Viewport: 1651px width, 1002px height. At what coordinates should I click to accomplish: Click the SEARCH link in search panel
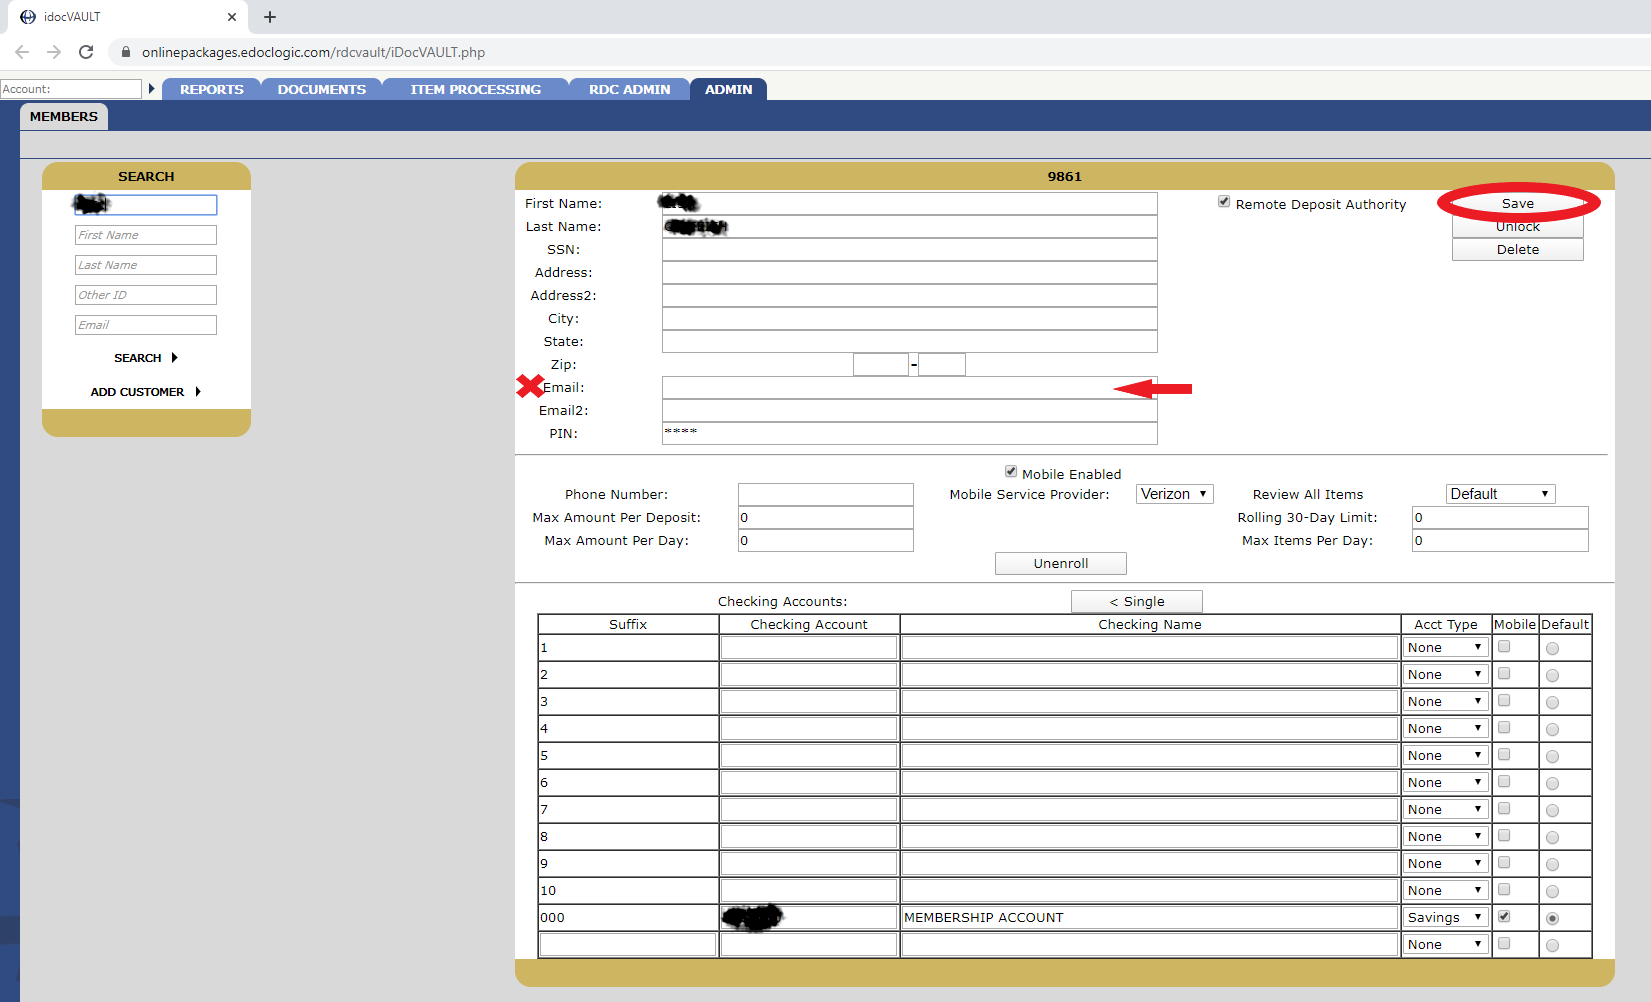coord(145,358)
